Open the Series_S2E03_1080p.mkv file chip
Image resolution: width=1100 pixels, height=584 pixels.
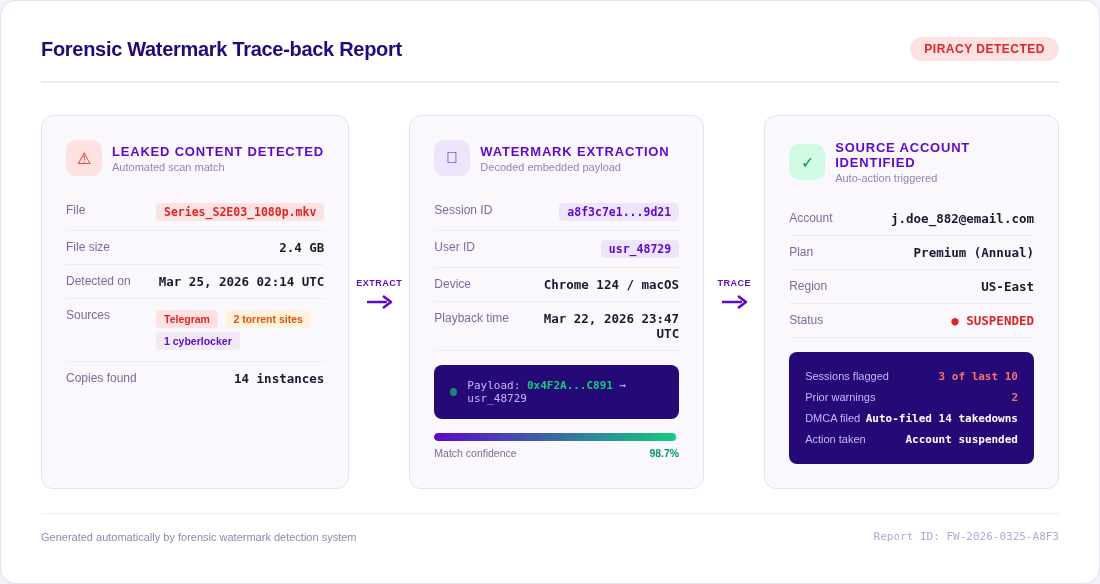tap(240, 212)
